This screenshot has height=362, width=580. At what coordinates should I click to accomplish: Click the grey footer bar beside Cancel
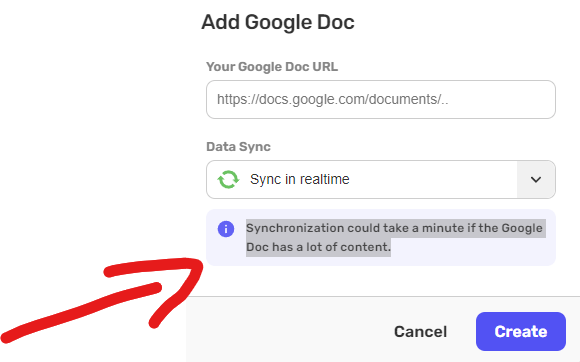click(x=289, y=329)
